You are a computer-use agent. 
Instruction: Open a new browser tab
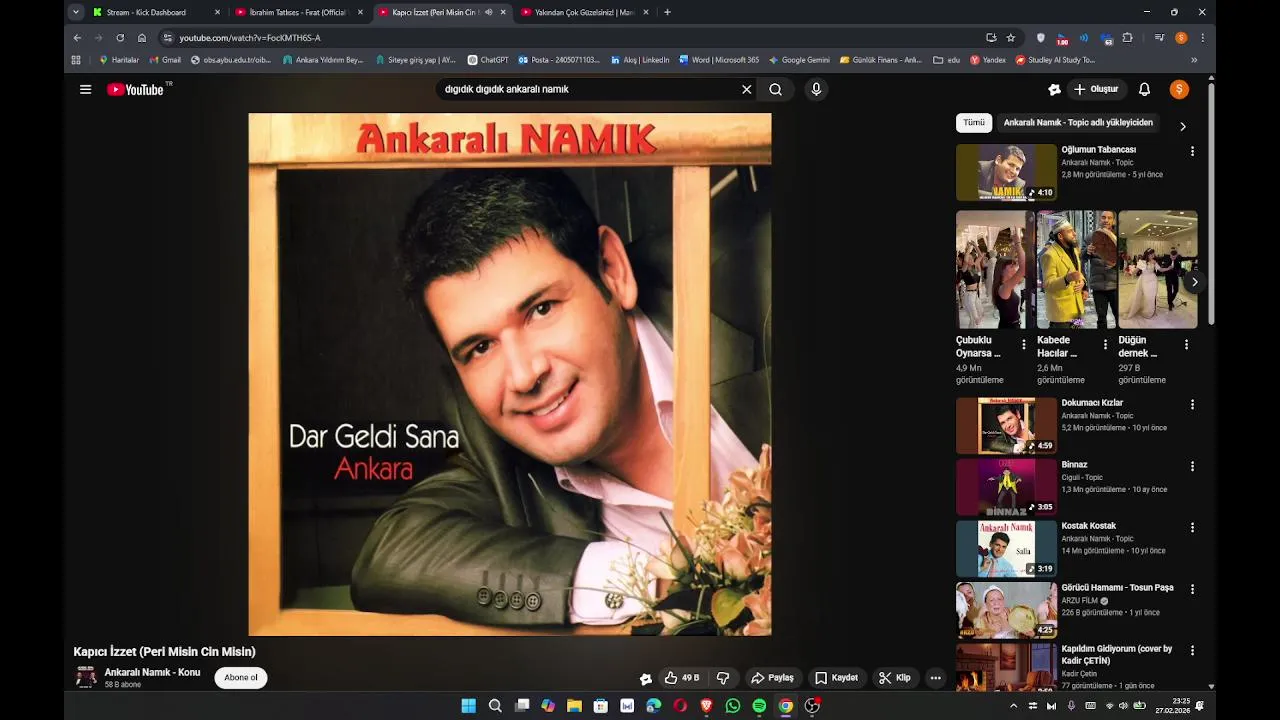667,12
